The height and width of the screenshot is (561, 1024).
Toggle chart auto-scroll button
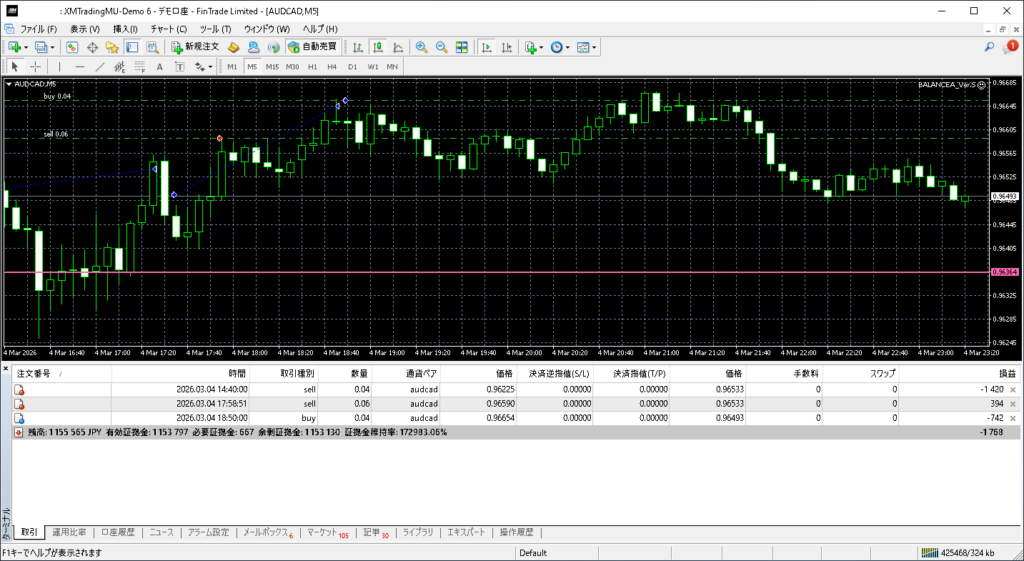coord(485,47)
